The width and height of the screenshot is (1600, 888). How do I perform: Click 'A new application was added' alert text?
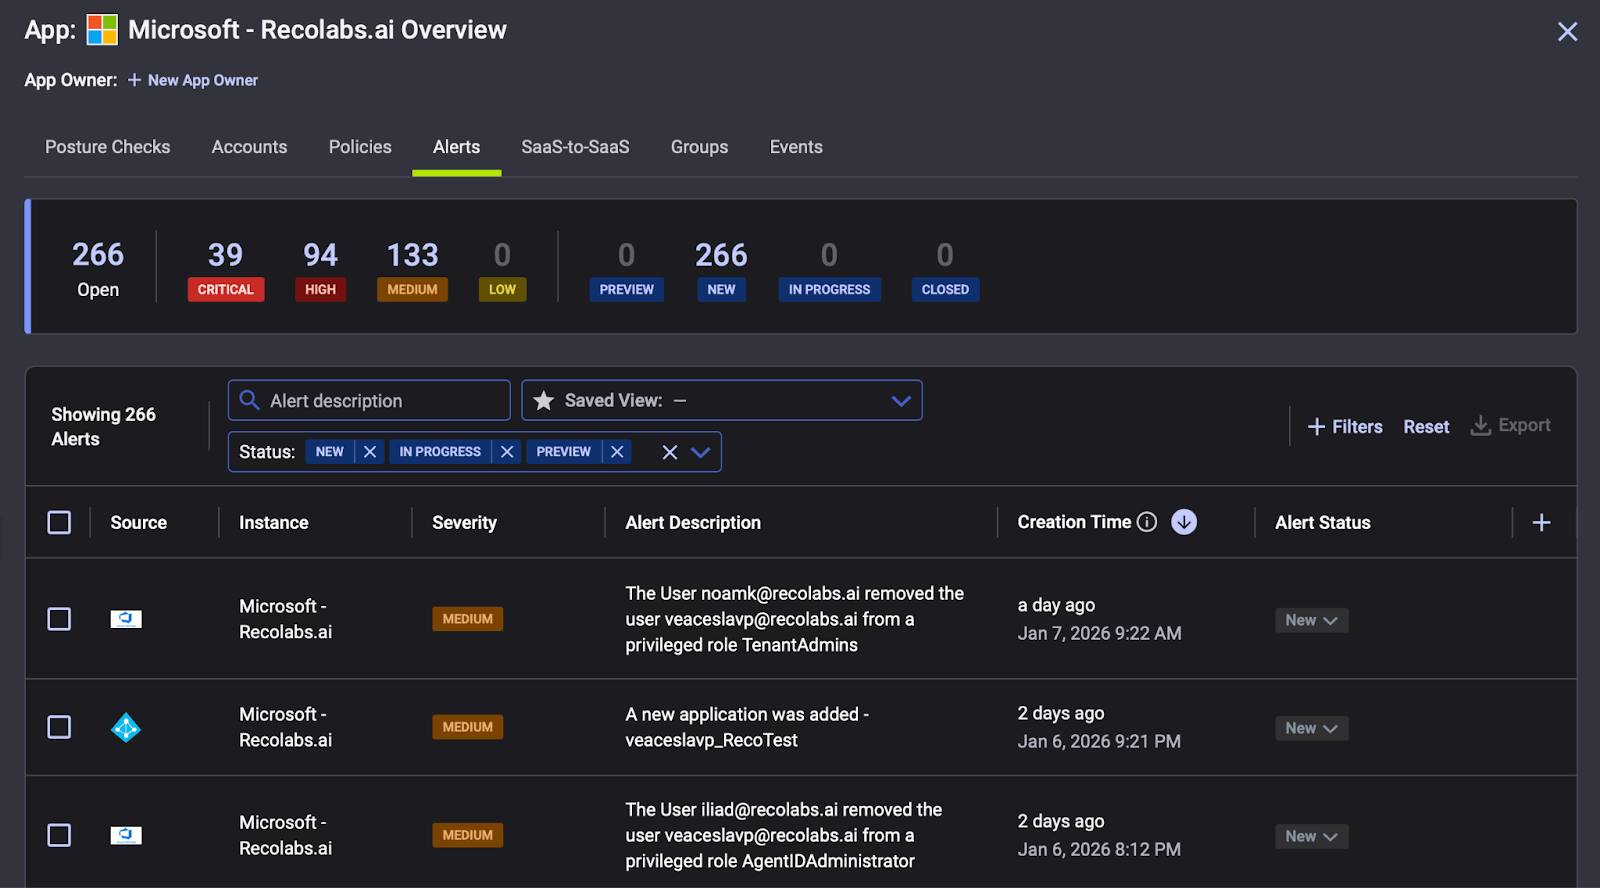point(747,727)
